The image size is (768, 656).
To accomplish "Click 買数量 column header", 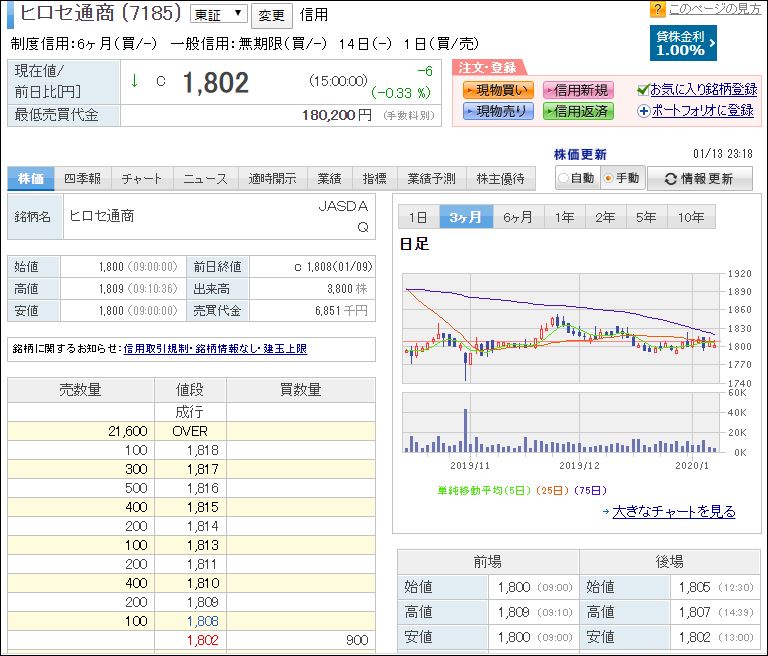I will tap(301, 390).
